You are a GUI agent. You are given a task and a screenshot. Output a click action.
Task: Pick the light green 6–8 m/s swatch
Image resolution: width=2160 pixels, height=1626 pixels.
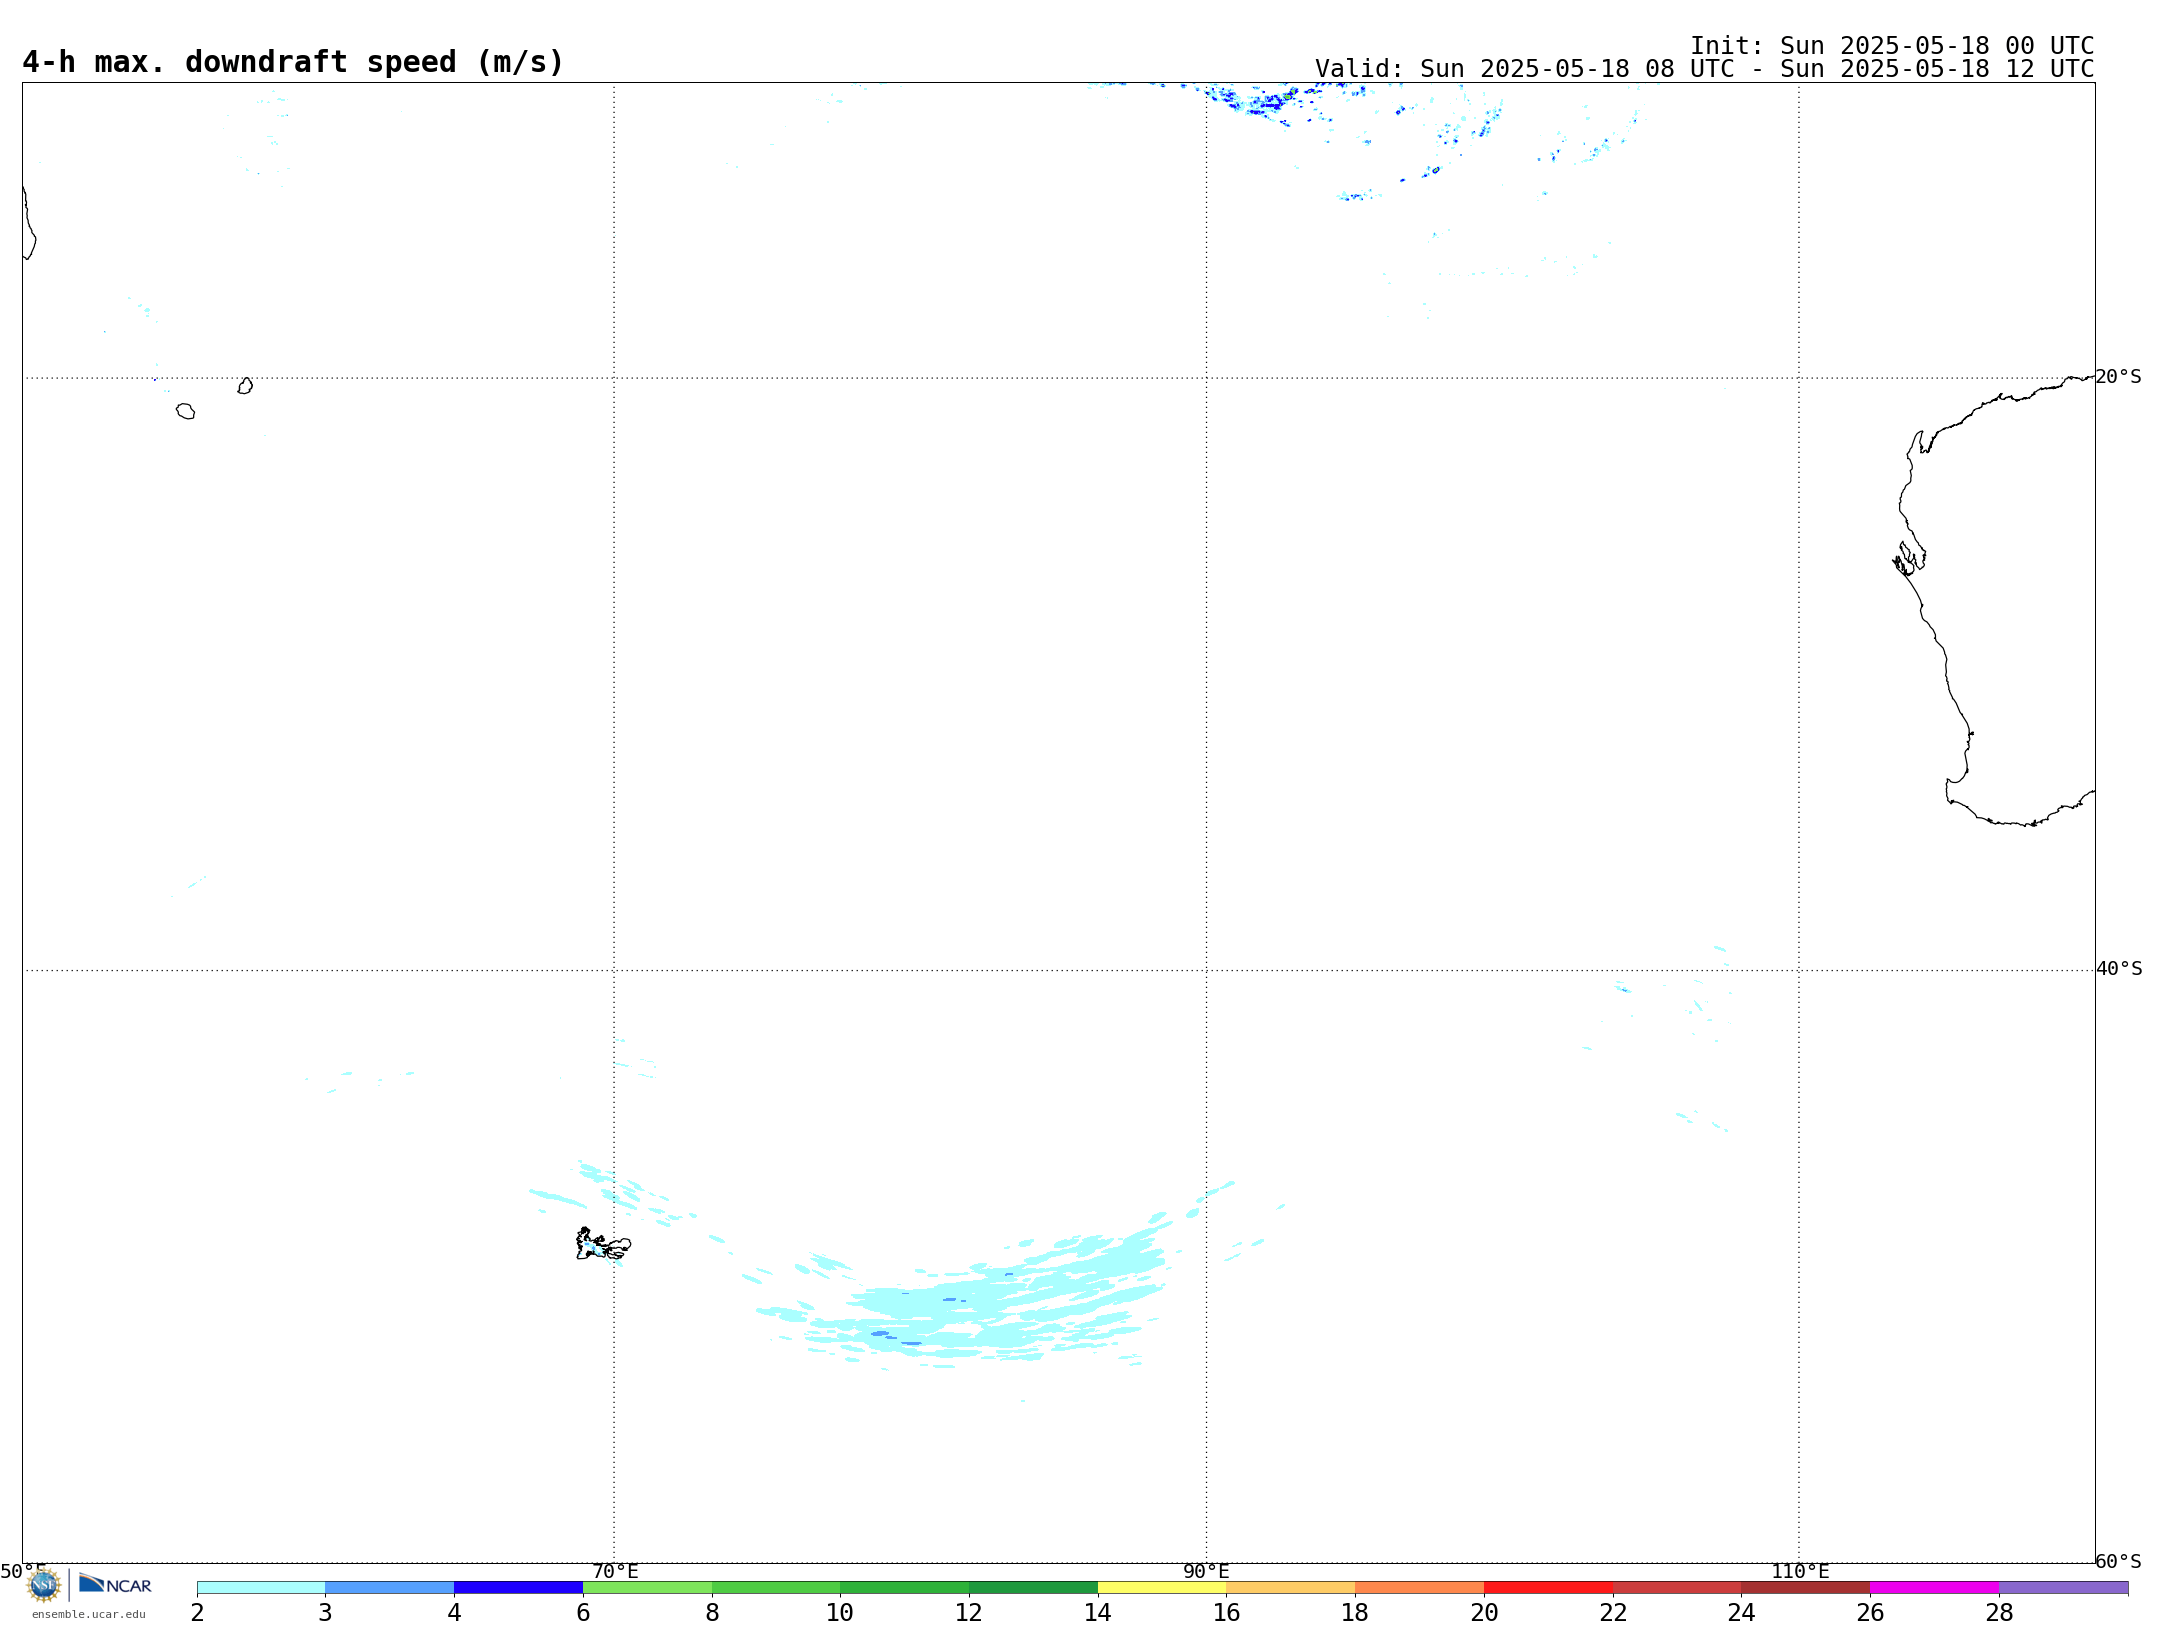[648, 1587]
